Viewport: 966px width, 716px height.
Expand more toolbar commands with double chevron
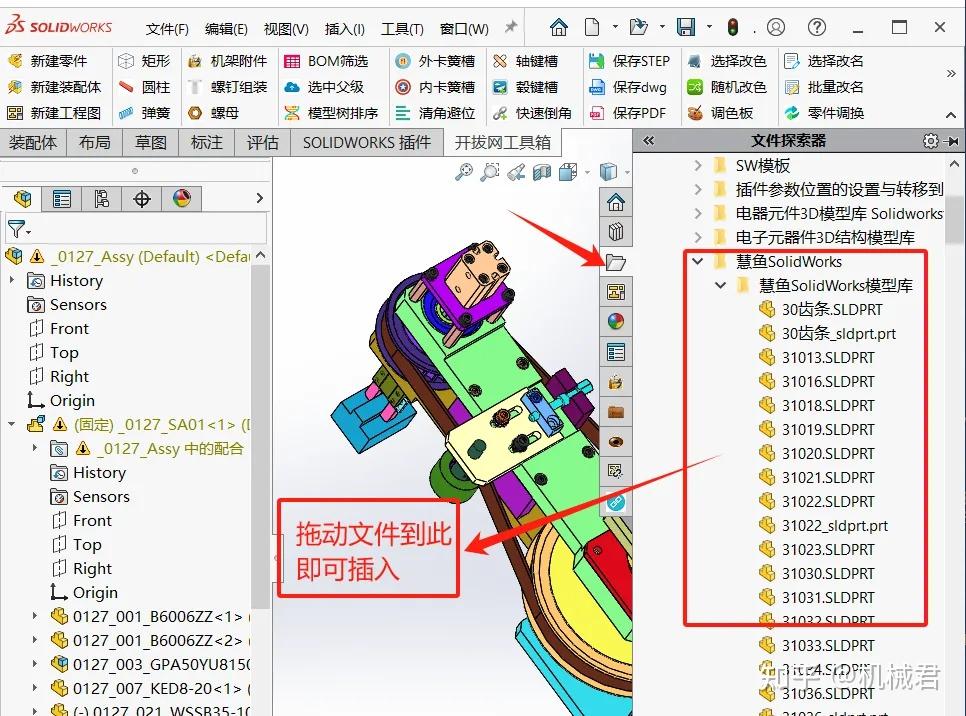pyautogui.click(x=951, y=74)
